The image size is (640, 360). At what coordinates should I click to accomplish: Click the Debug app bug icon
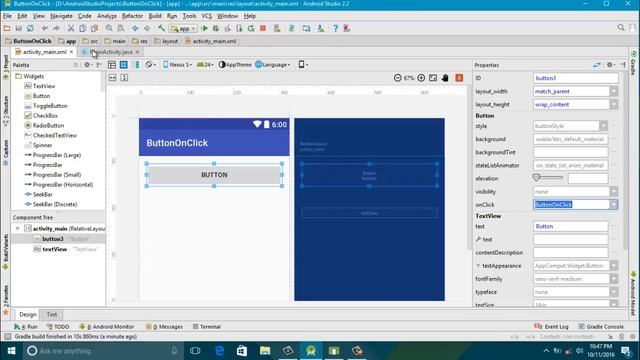tap(216, 28)
